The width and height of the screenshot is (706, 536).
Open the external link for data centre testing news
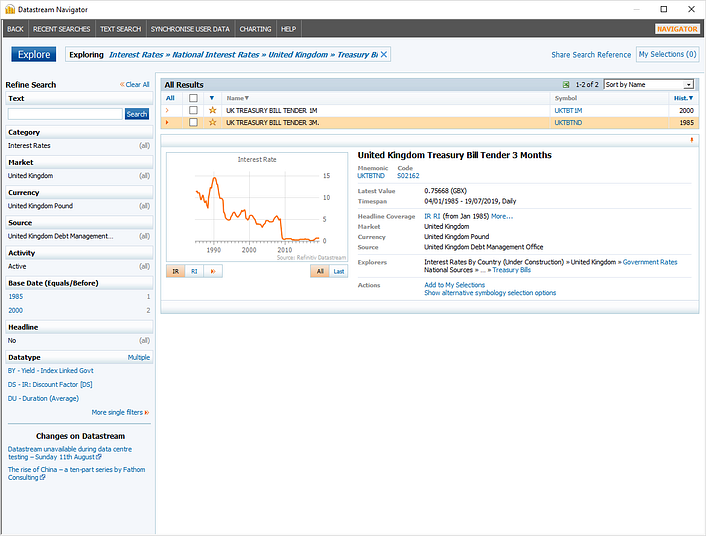(99, 457)
